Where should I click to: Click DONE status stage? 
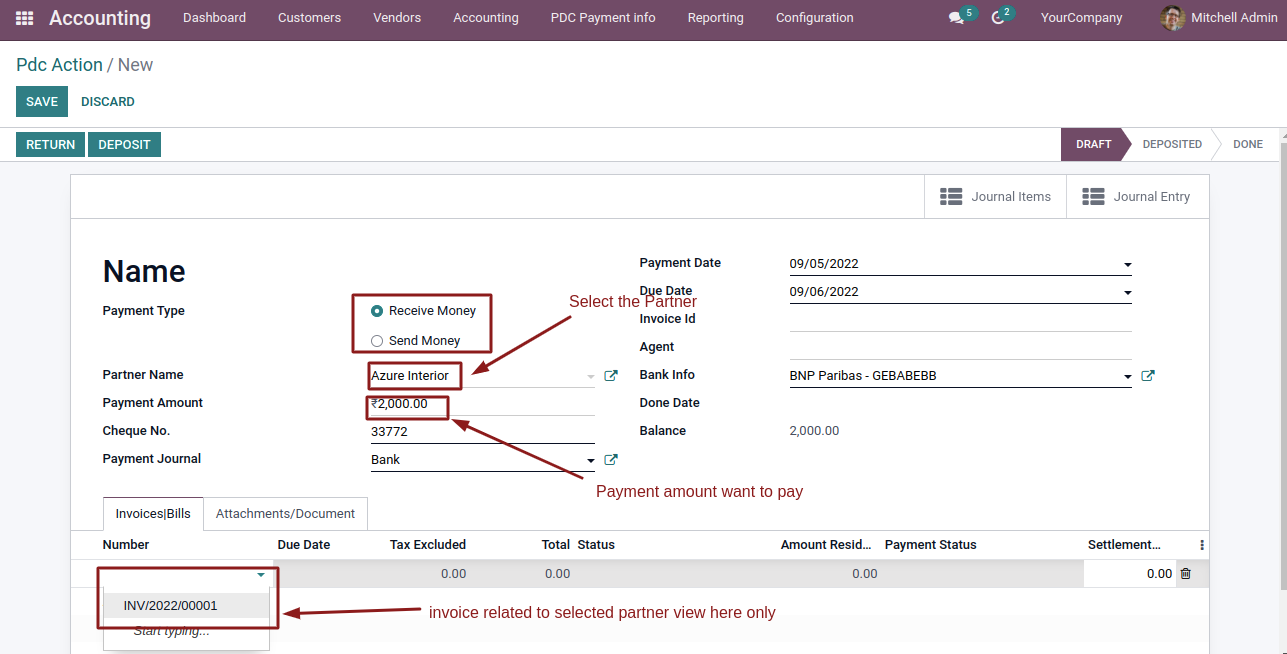(x=1247, y=144)
